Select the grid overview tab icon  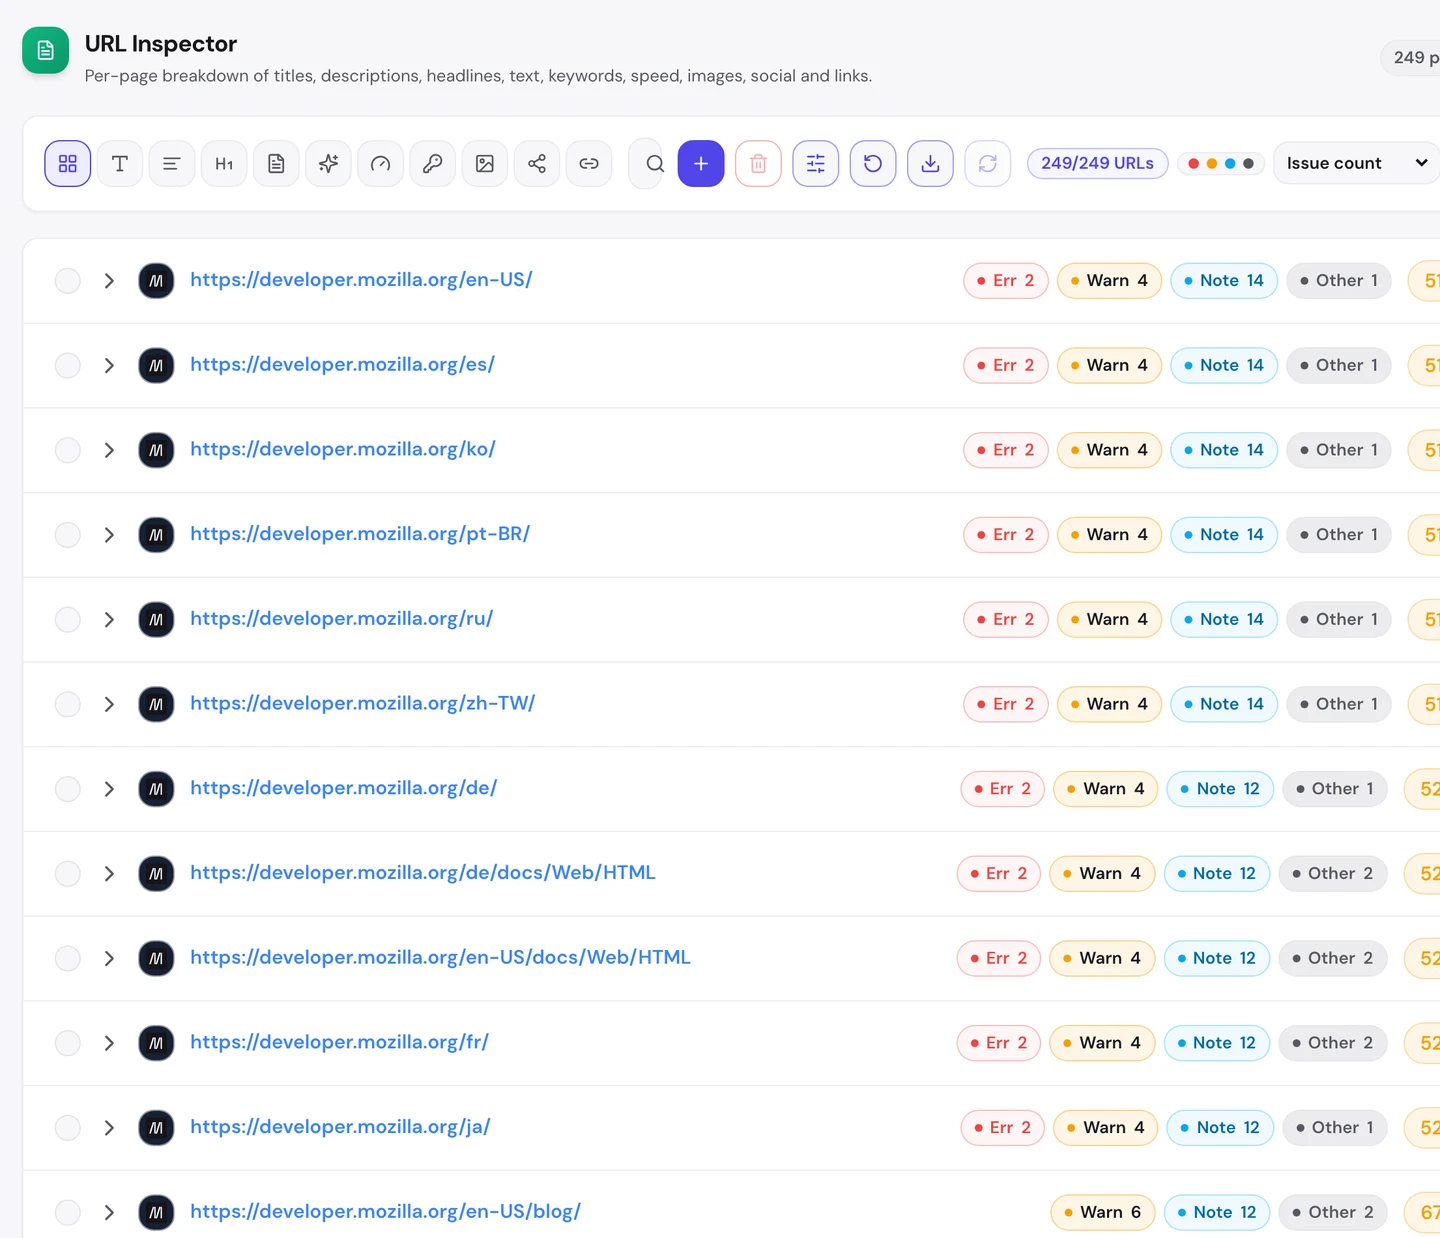(x=68, y=163)
